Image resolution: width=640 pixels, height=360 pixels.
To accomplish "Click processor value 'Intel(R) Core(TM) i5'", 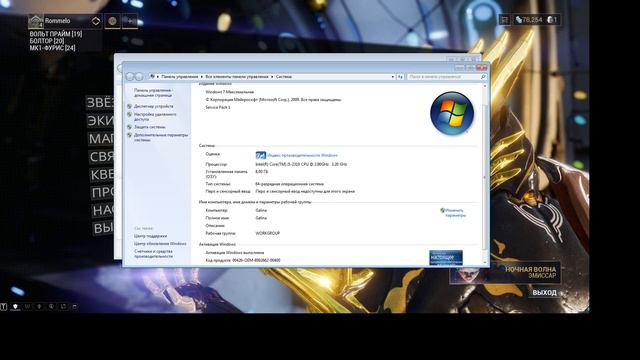I will click(301, 164).
